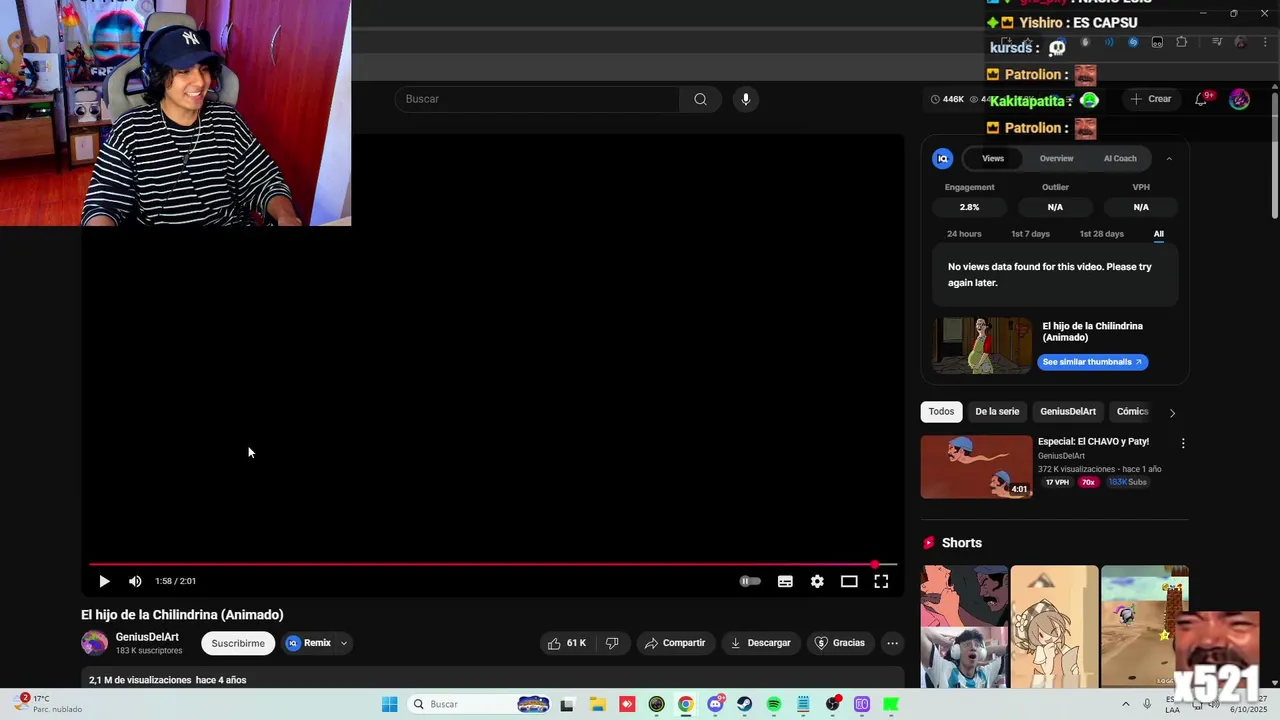Open options menu for El CHAVO y Paty video
Image resolution: width=1280 pixels, height=720 pixels.
(1183, 443)
